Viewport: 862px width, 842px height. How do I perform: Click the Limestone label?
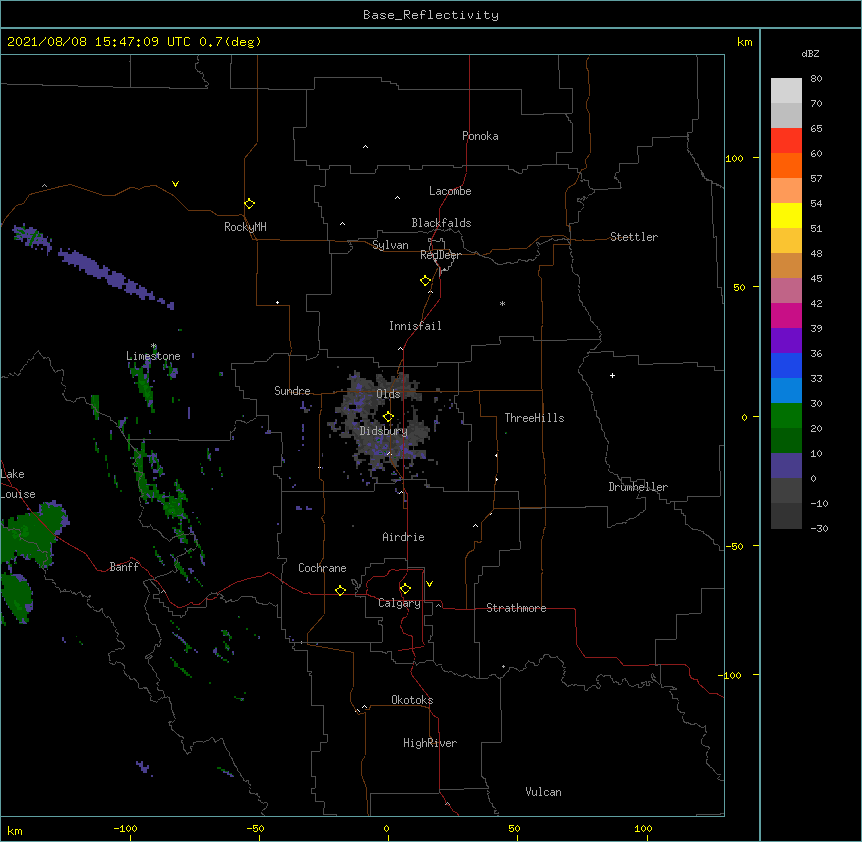(153, 356)
